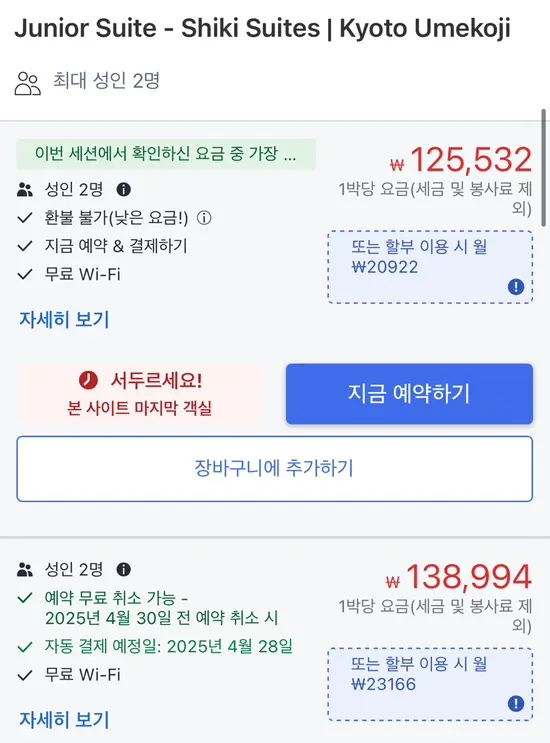
Task: Click the 지금 예약하기 booking button
Action: [409, 394]
